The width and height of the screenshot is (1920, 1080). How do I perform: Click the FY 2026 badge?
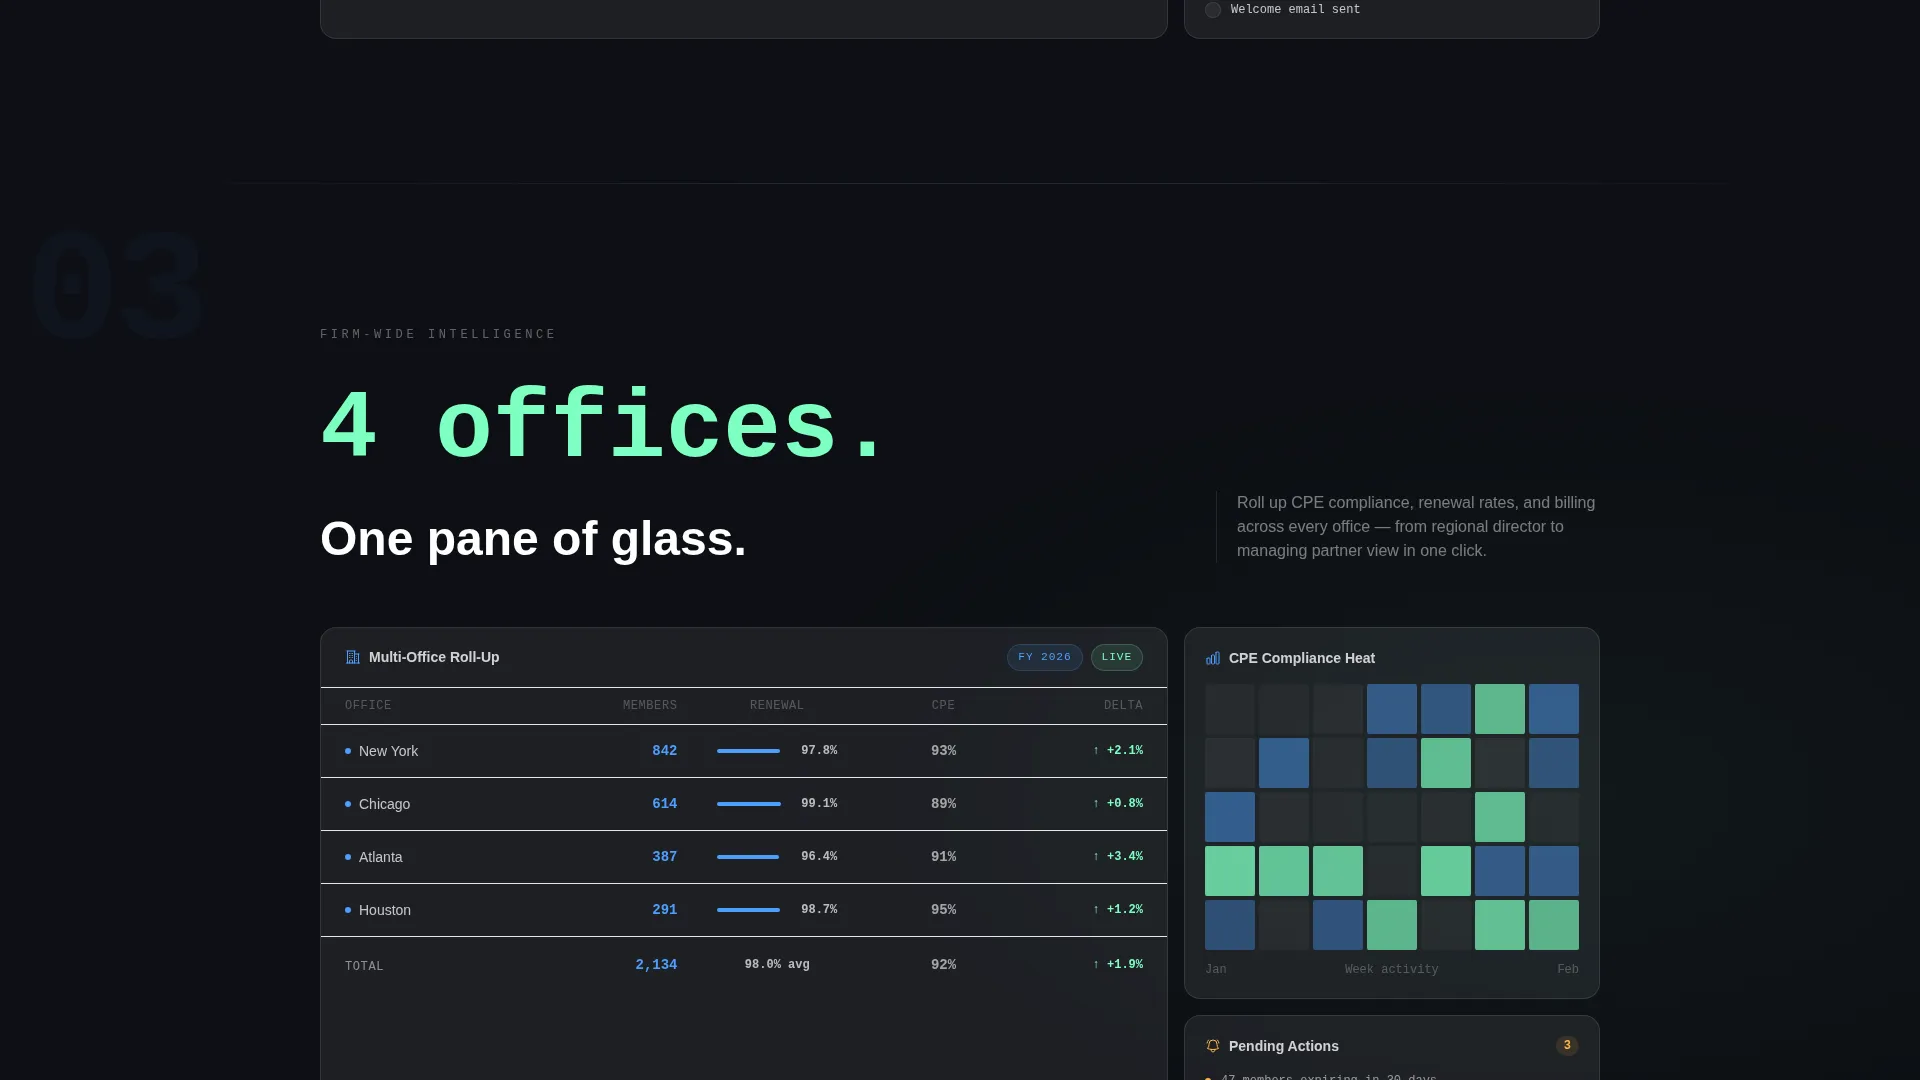(1044, 657)
